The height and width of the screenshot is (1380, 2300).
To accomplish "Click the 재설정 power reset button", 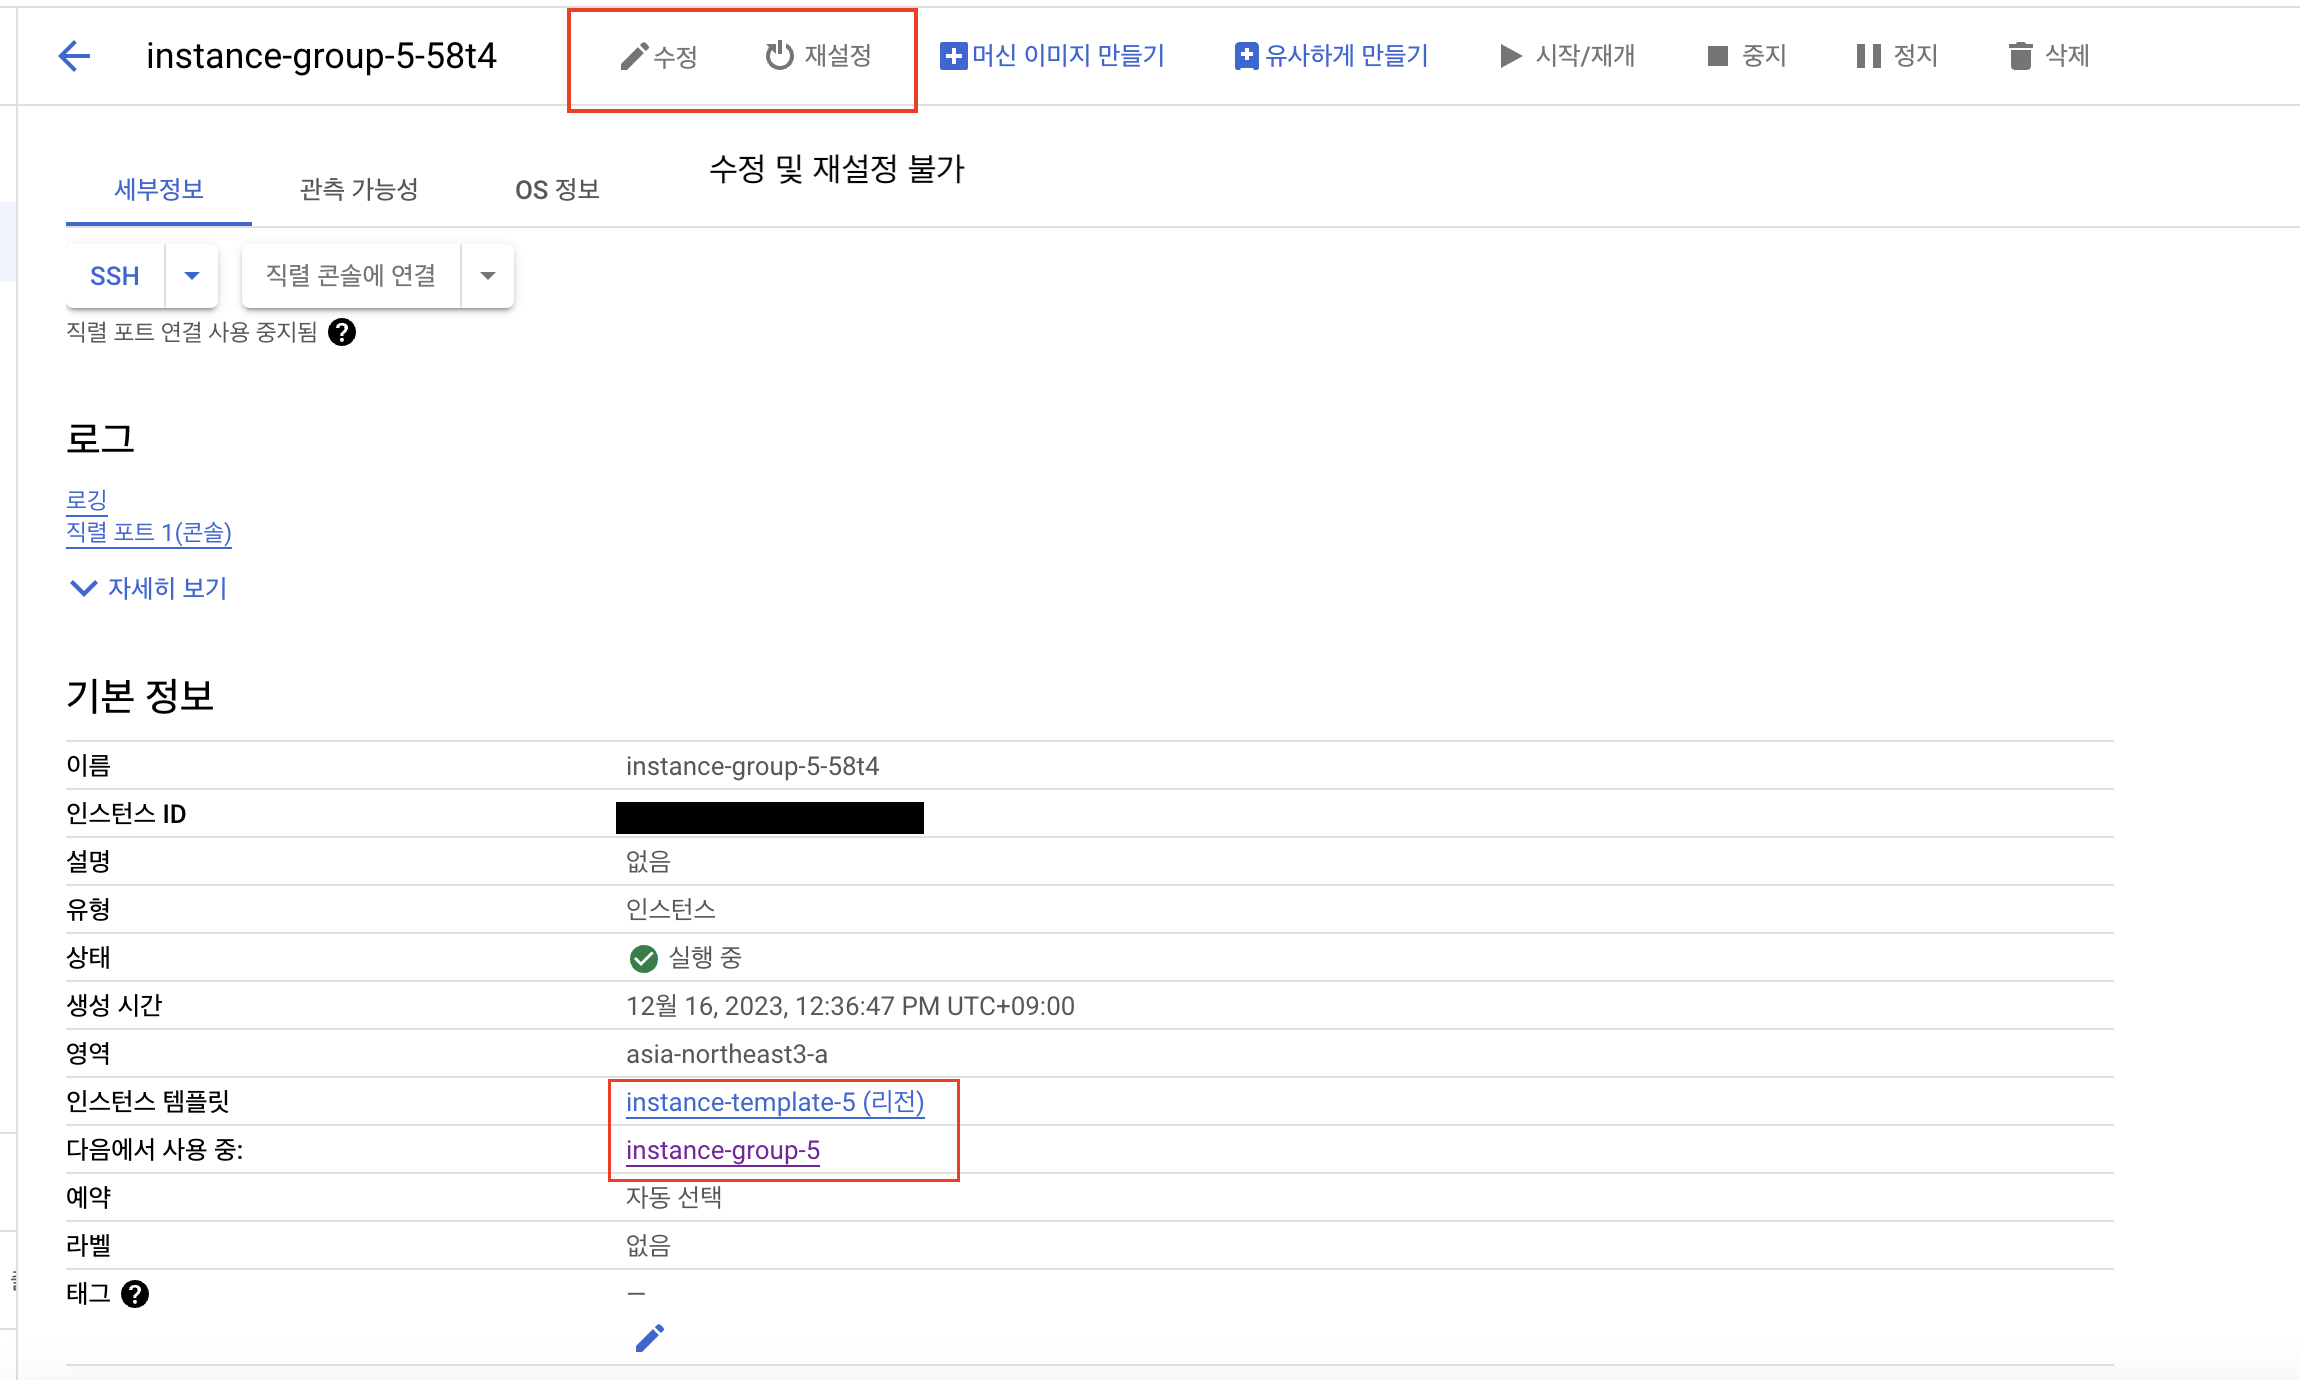I will (818, 56).
